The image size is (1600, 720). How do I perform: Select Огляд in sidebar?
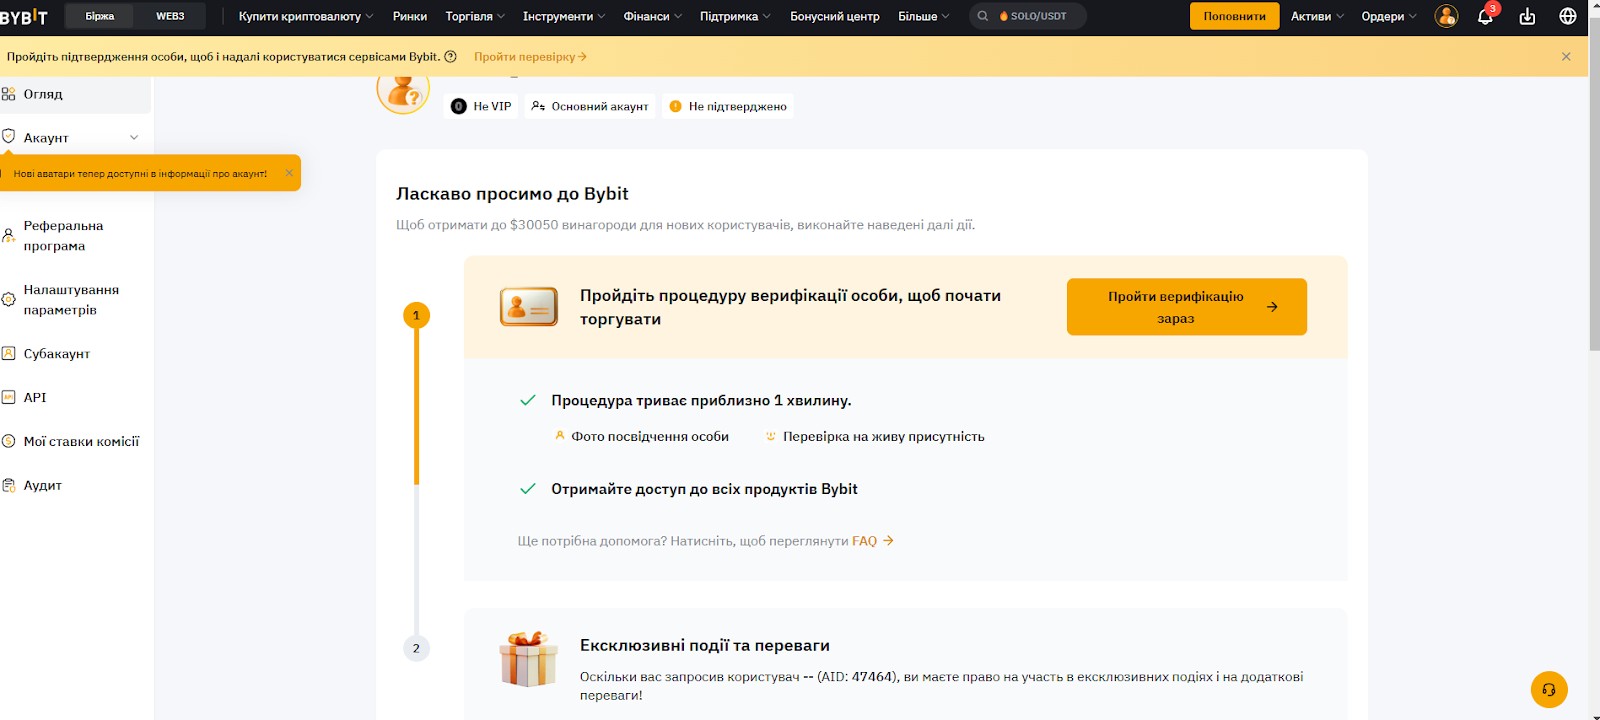click(x=75, y=94)
